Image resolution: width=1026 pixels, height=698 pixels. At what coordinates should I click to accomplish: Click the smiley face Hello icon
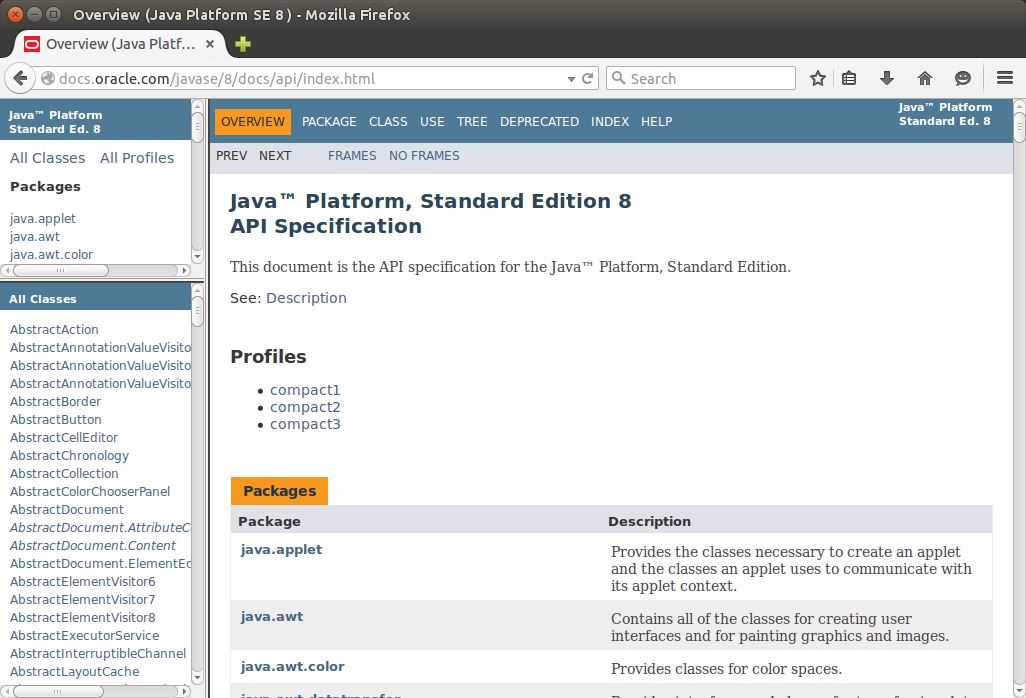click(x=962, y=78)
